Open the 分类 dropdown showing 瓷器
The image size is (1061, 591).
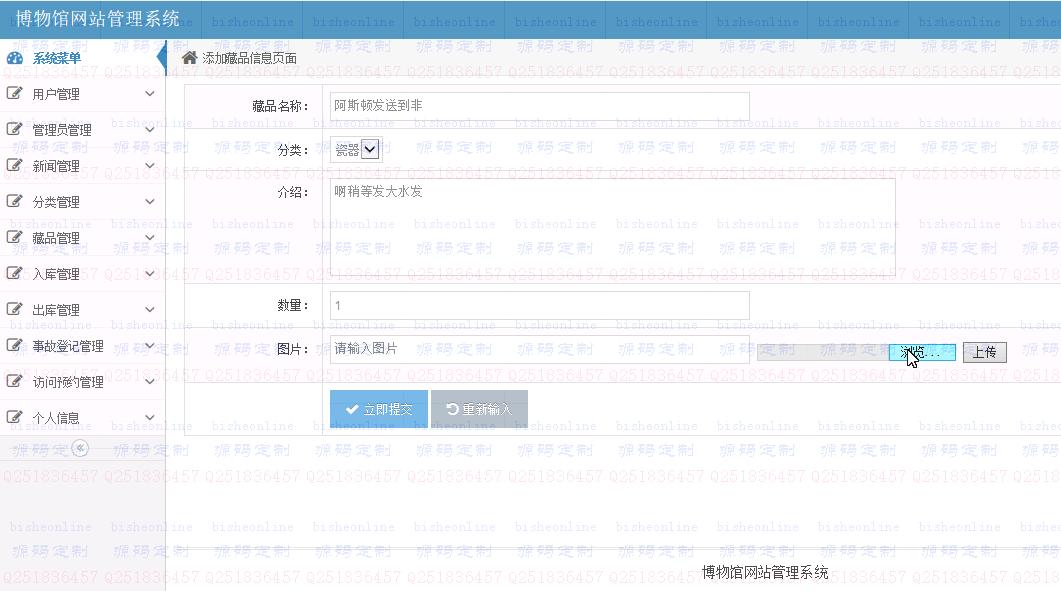coord(357,150)
